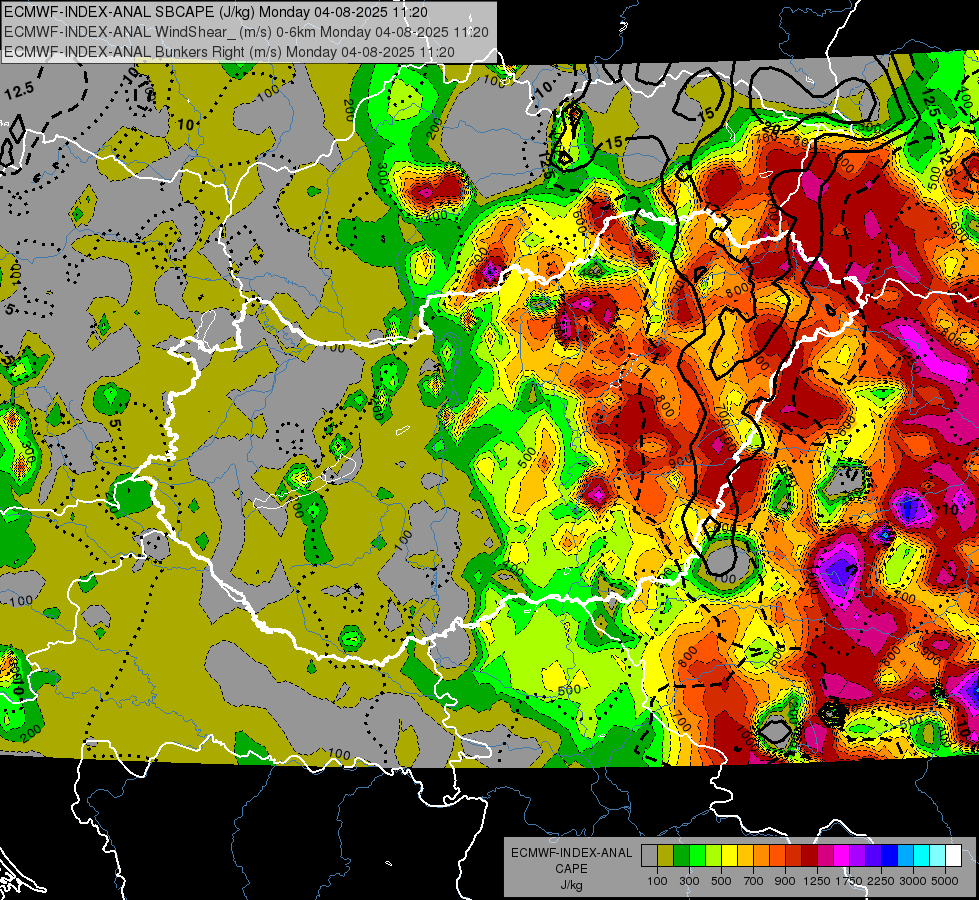This screenshot has height=900, width=979.
Task: Click legend value 500
Action: tap(721, 881)
